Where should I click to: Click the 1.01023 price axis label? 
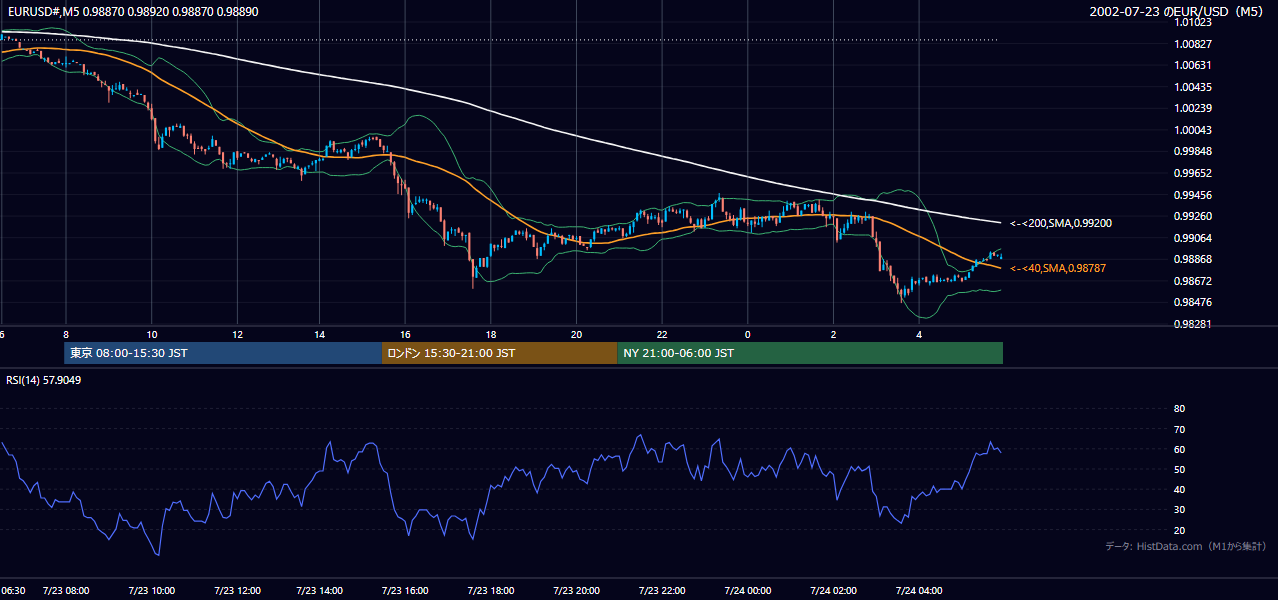1192,23
